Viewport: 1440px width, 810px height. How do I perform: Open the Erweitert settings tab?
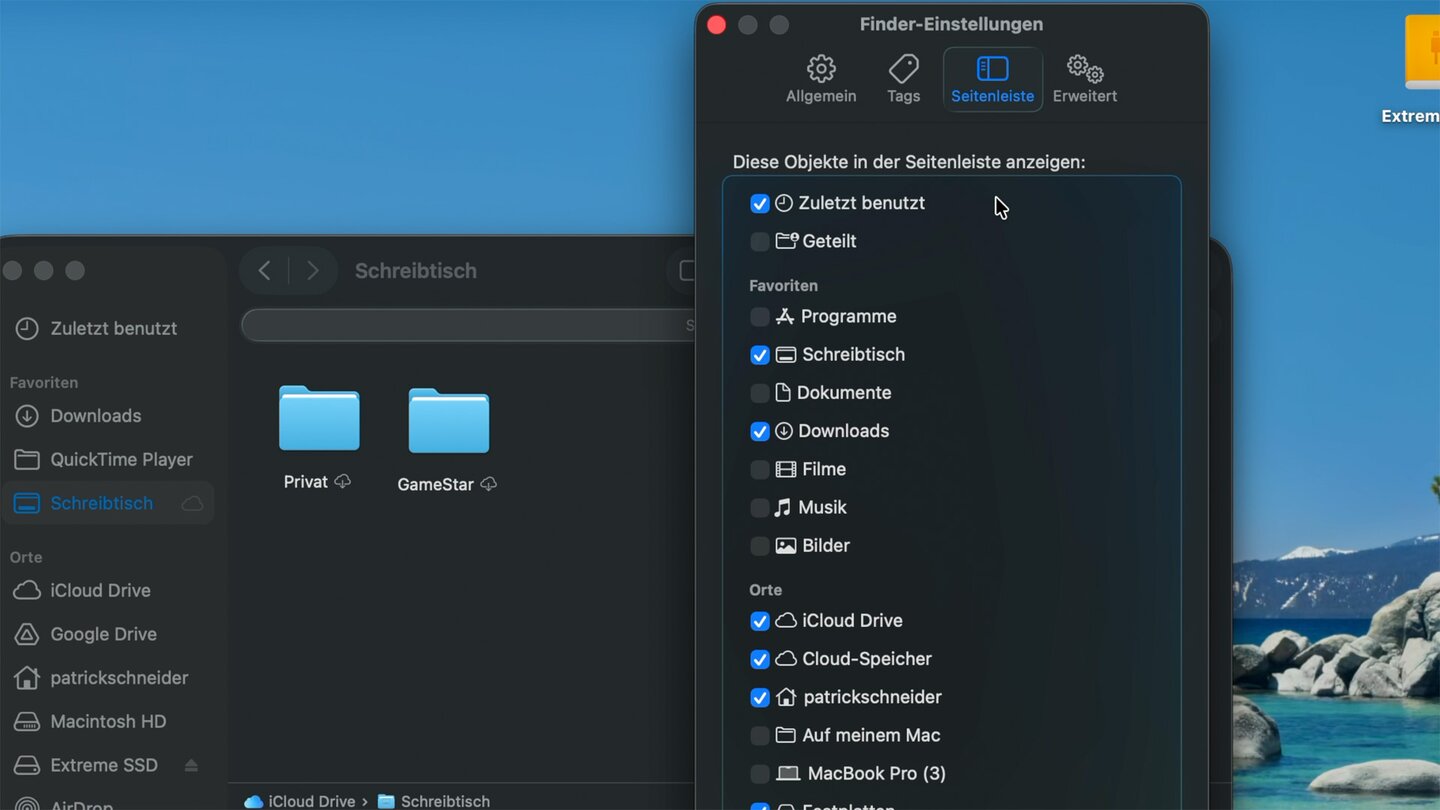point(1084,79)
